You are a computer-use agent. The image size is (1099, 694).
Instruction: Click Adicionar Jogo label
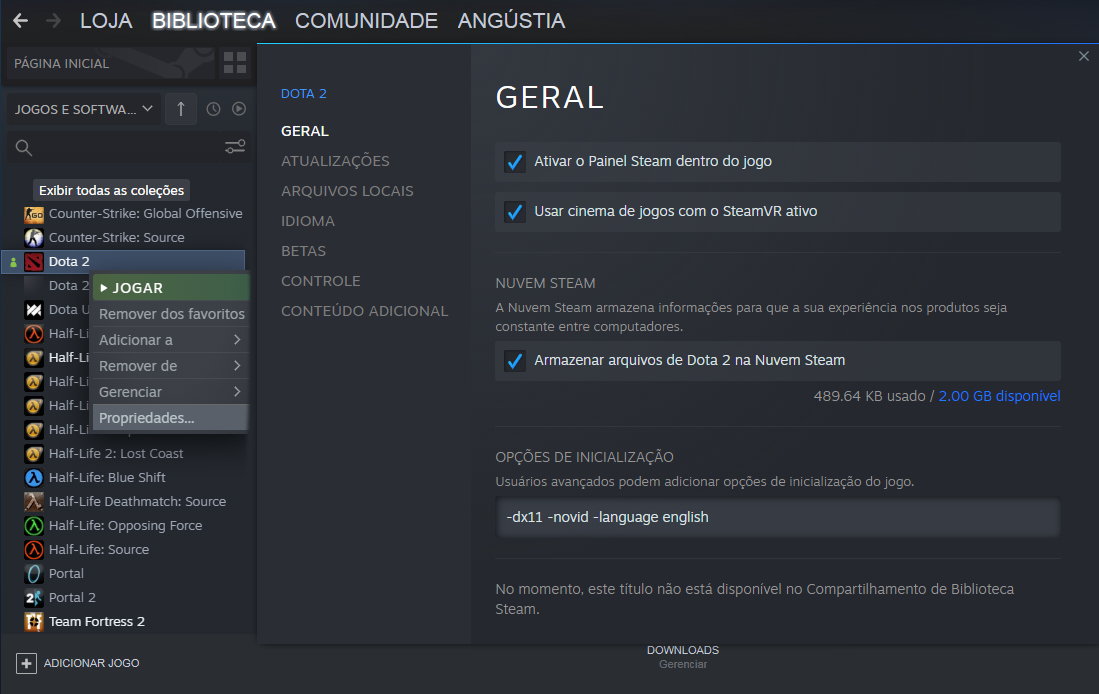(x=91, y=663)
